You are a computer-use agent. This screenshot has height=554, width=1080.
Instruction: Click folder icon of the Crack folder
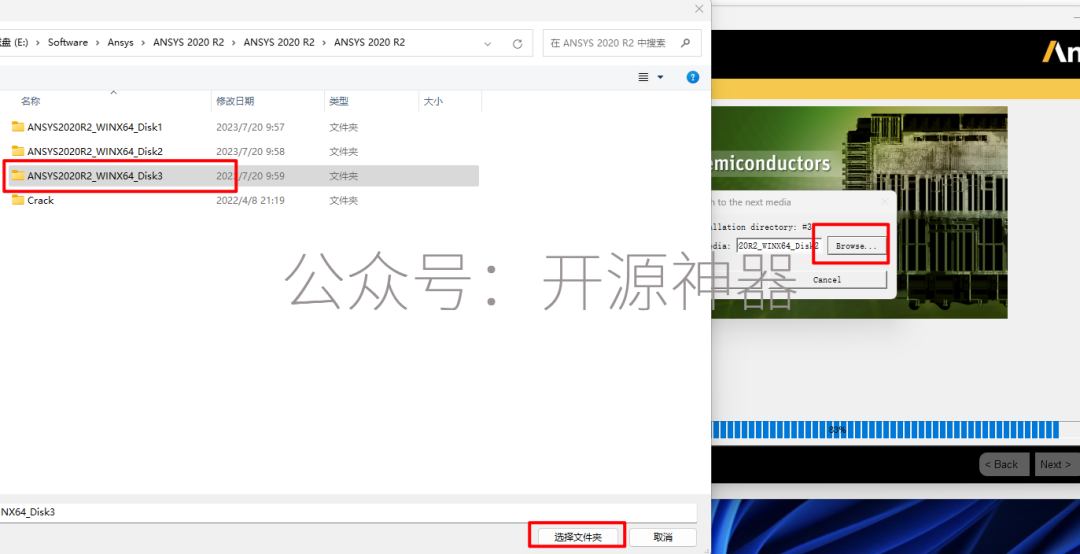[x=18, y=201]
